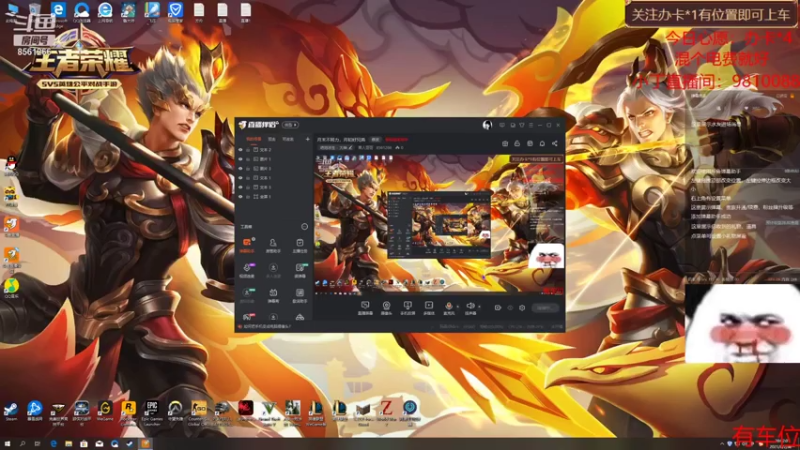Viewport: 800px width, 450px height.
Task: Hide the 图片 3 layer with its eye icon
Action: coord(241,168)
